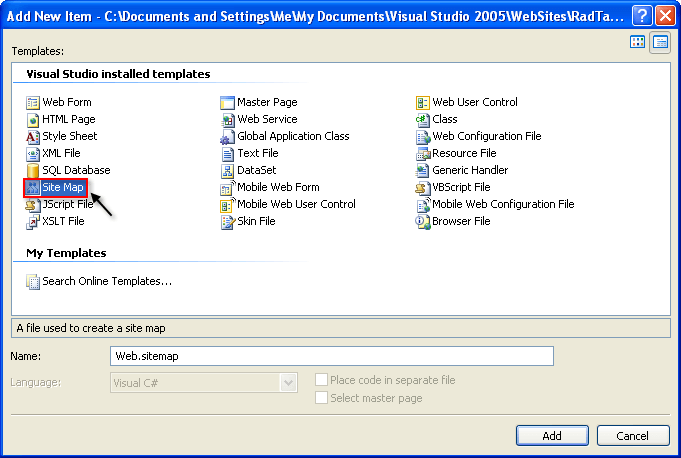The image size is (681, 458).
Task: Select the Browser File template icon
Action: tap(423, 221)
